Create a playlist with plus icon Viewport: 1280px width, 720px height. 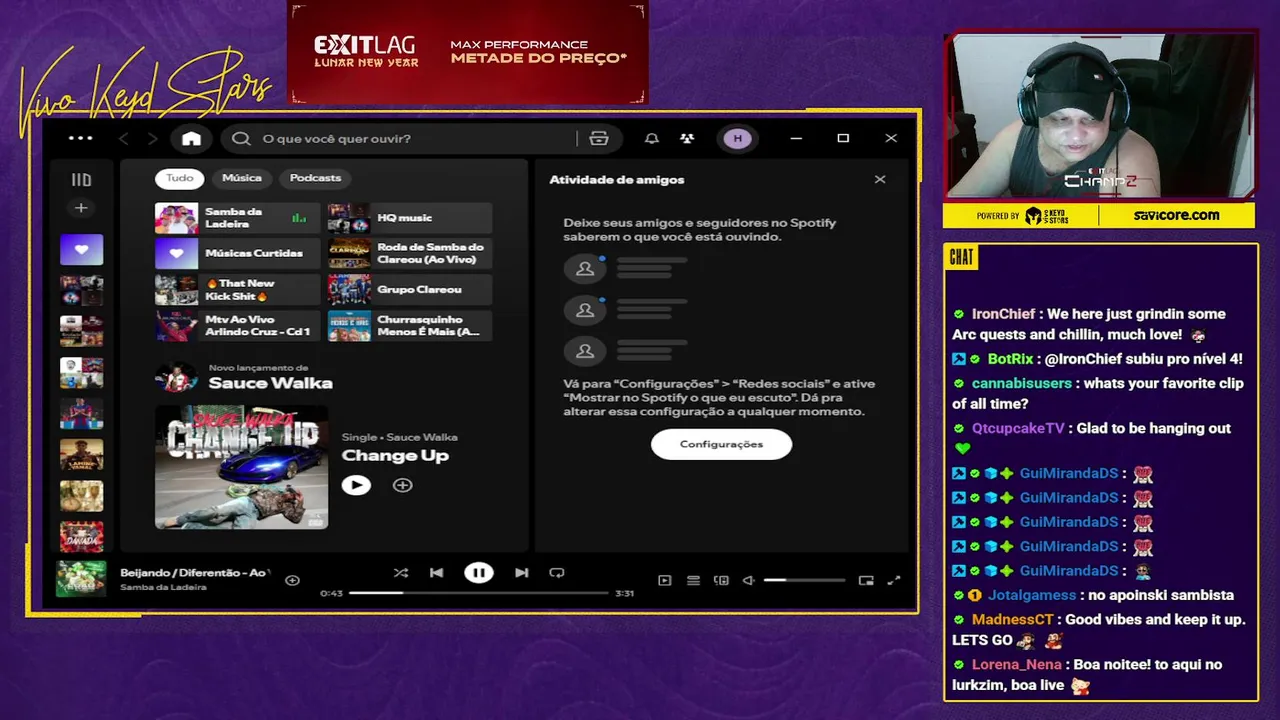[x=81, y=208]
